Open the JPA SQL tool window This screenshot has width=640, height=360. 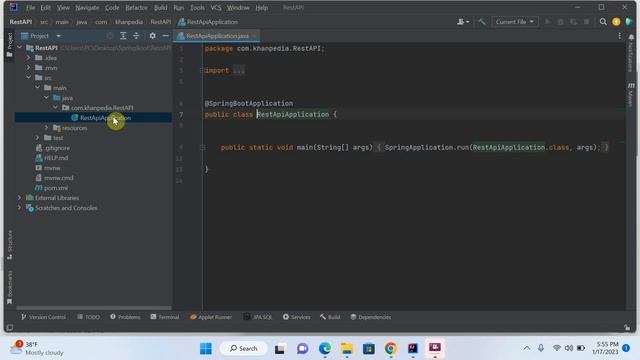tap(258, 317)
